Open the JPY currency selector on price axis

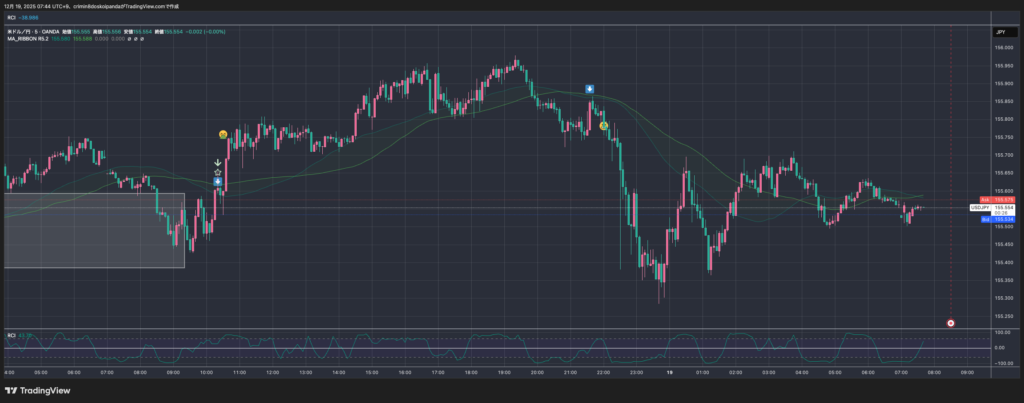tap(999, 32)
